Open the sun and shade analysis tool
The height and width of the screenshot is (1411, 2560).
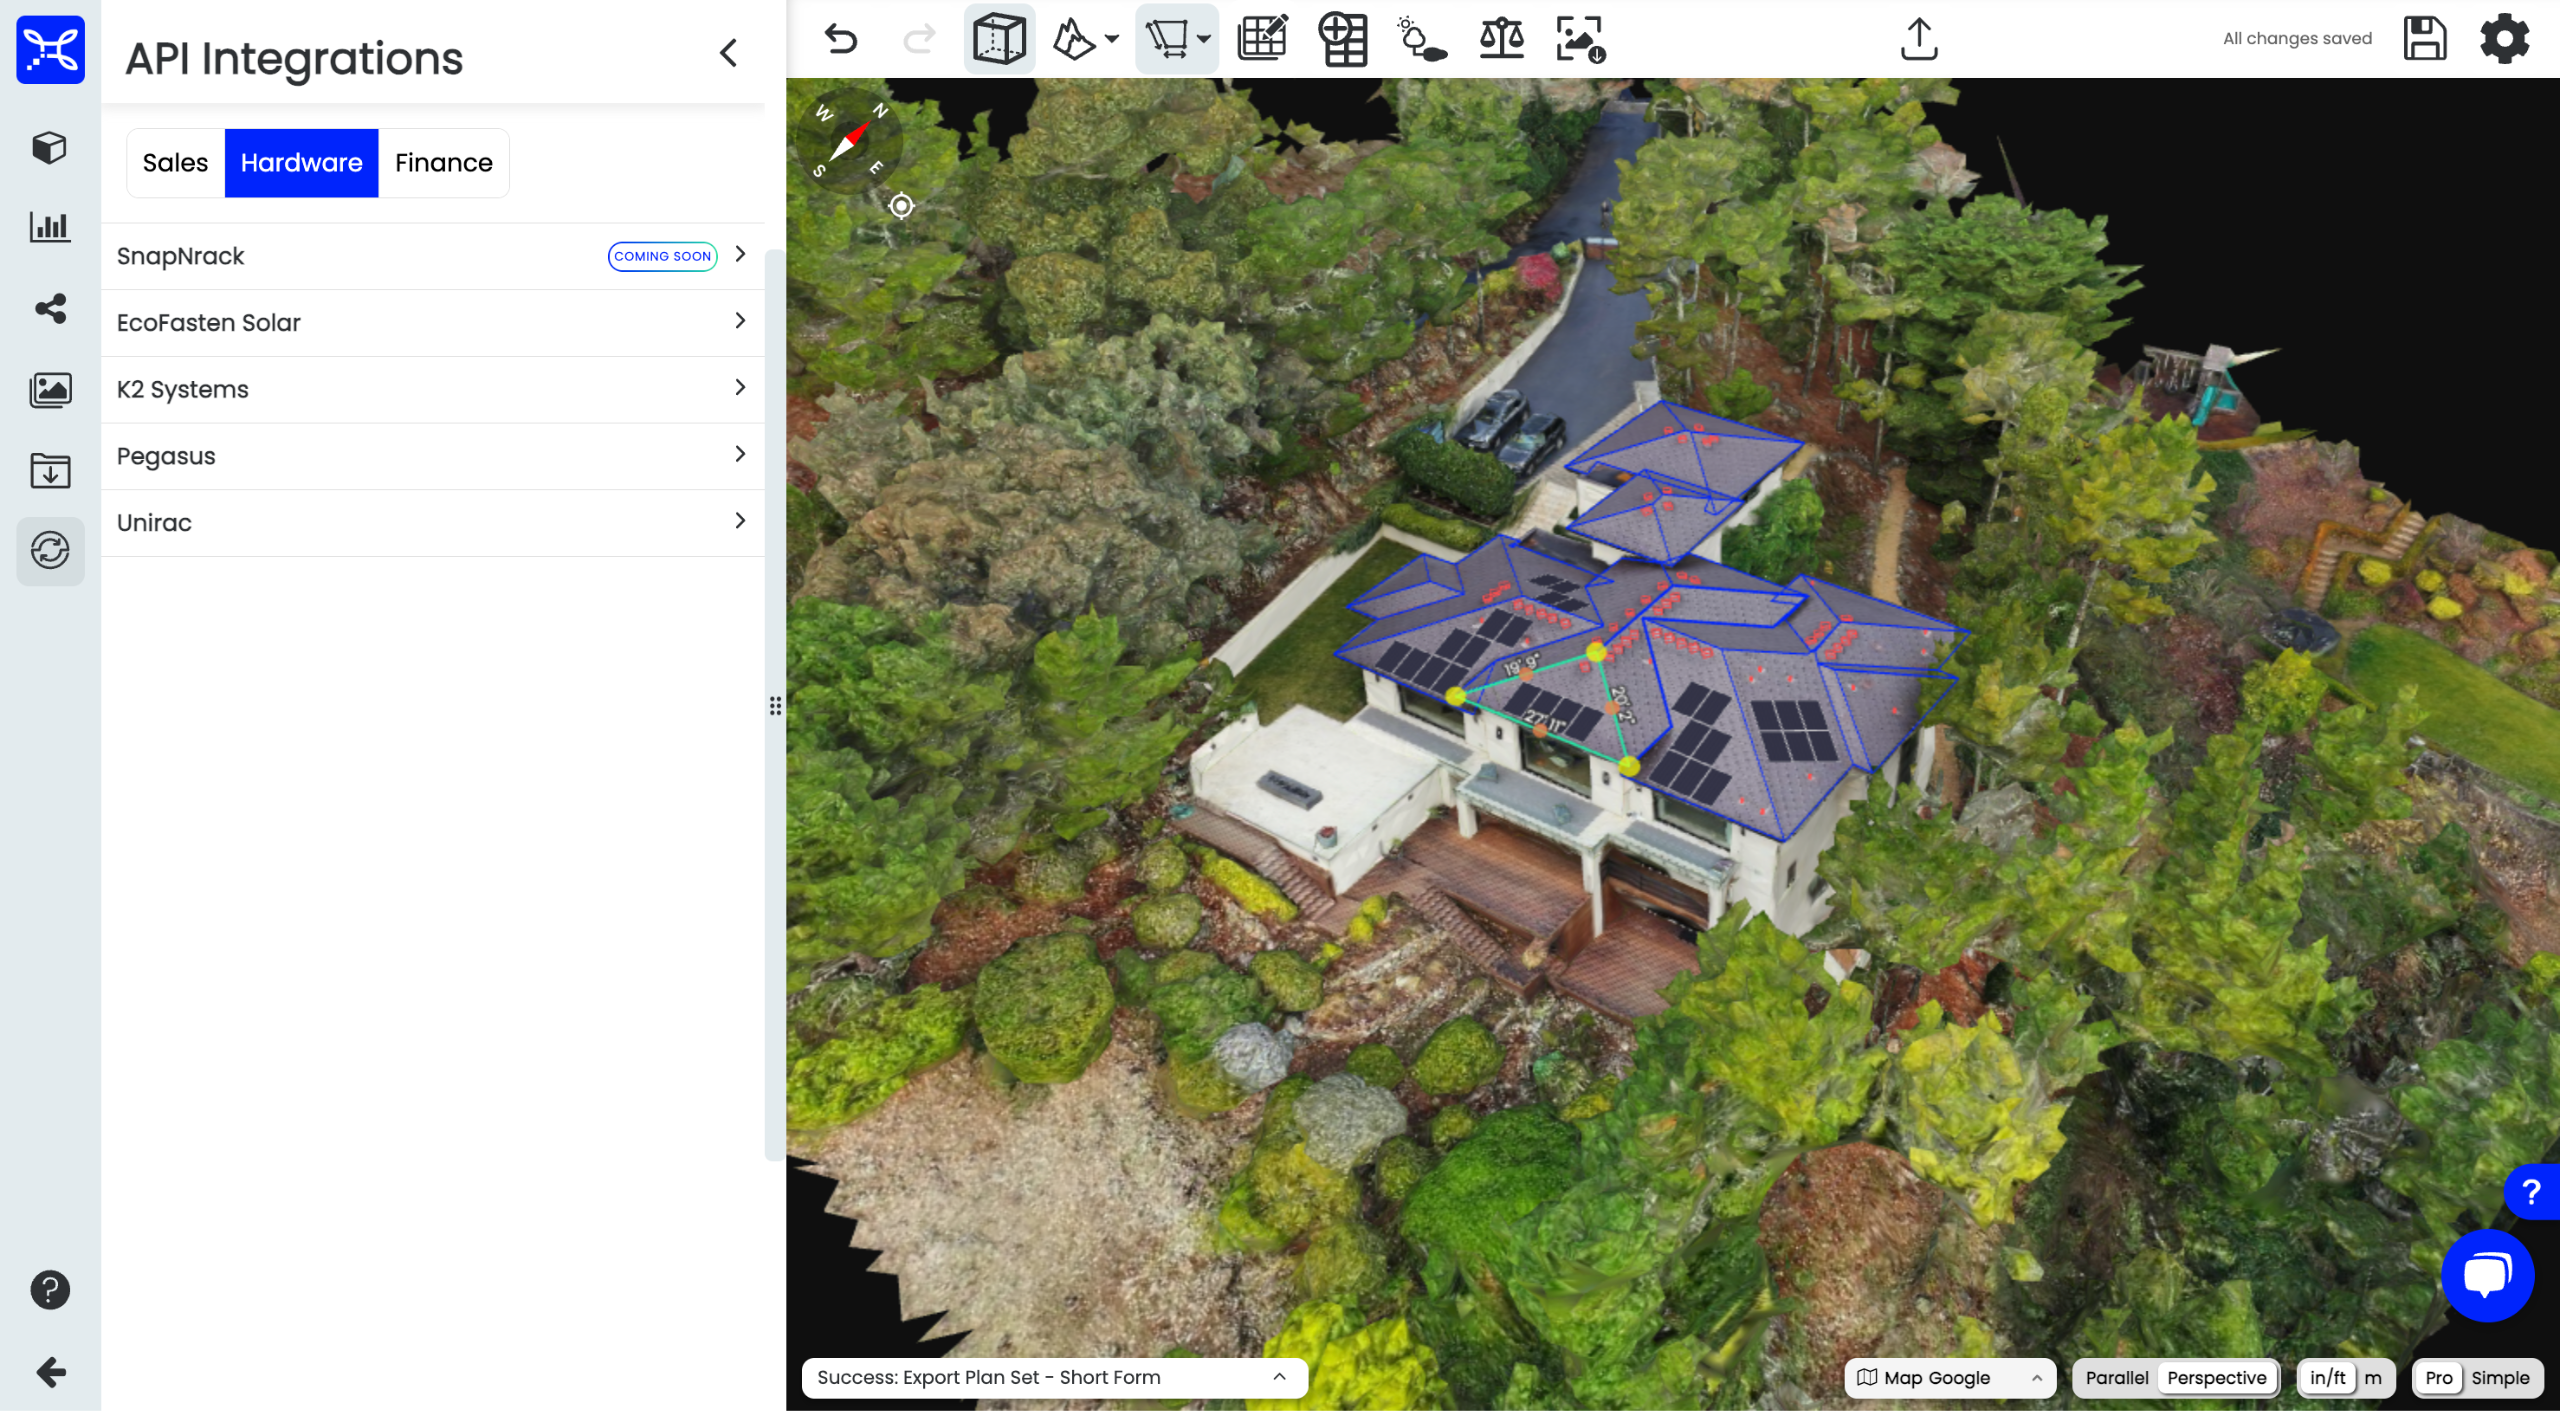coord(1421,39)
